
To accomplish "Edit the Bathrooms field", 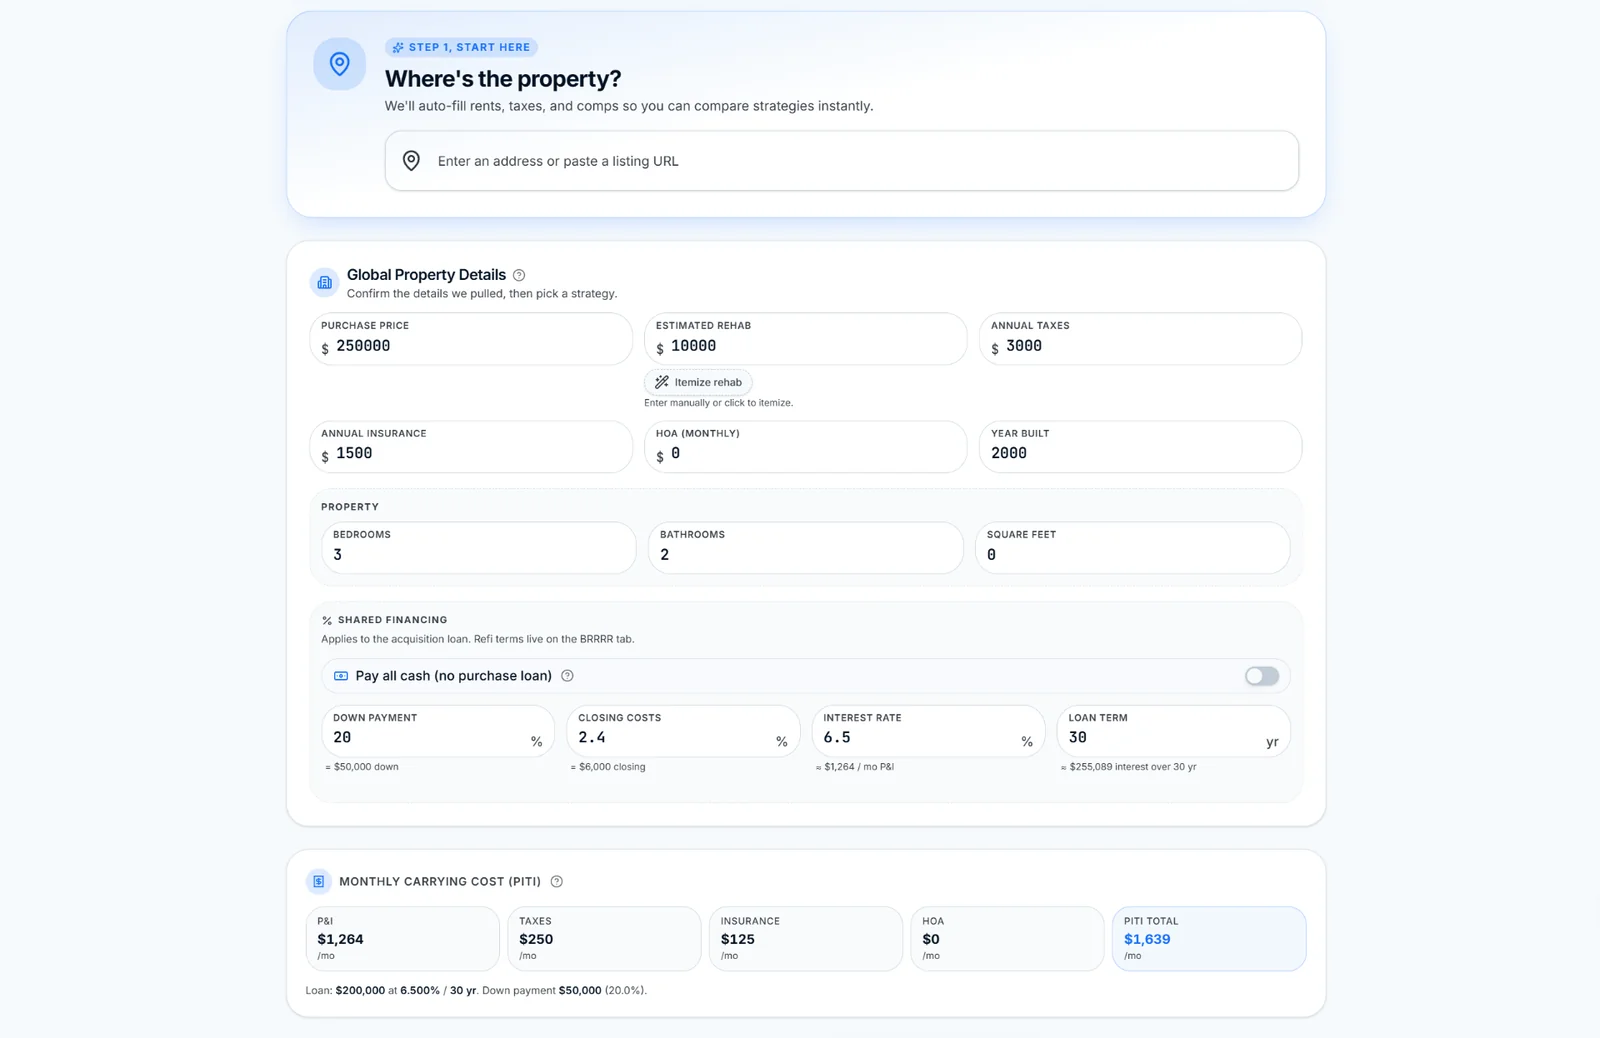I will pyautogui.click(x=806, y=548).
